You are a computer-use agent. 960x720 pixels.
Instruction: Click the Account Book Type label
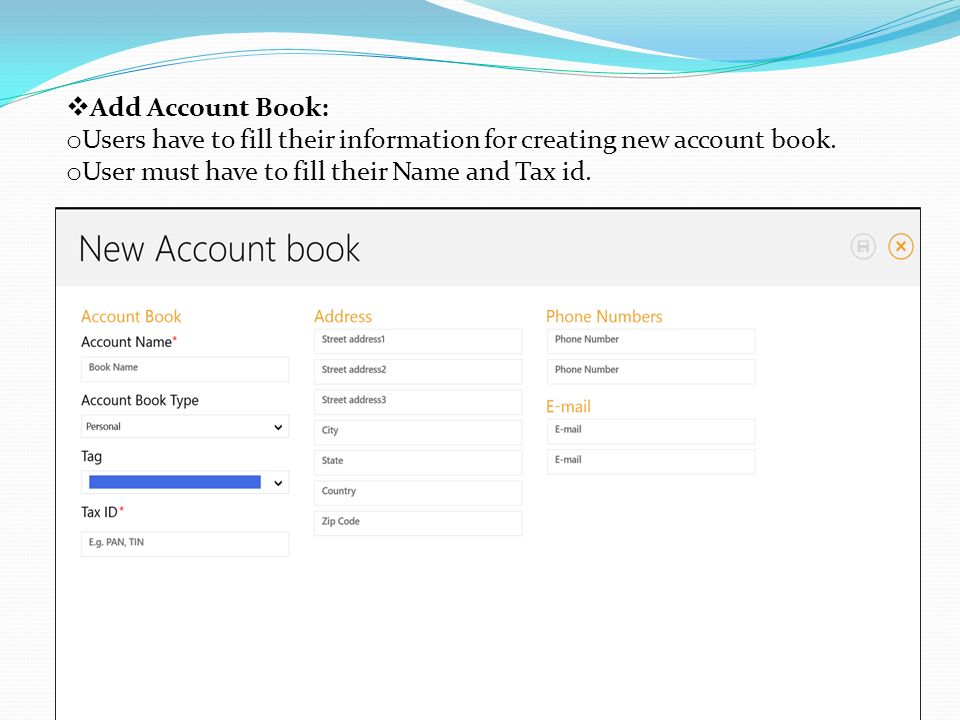point(140,400)
